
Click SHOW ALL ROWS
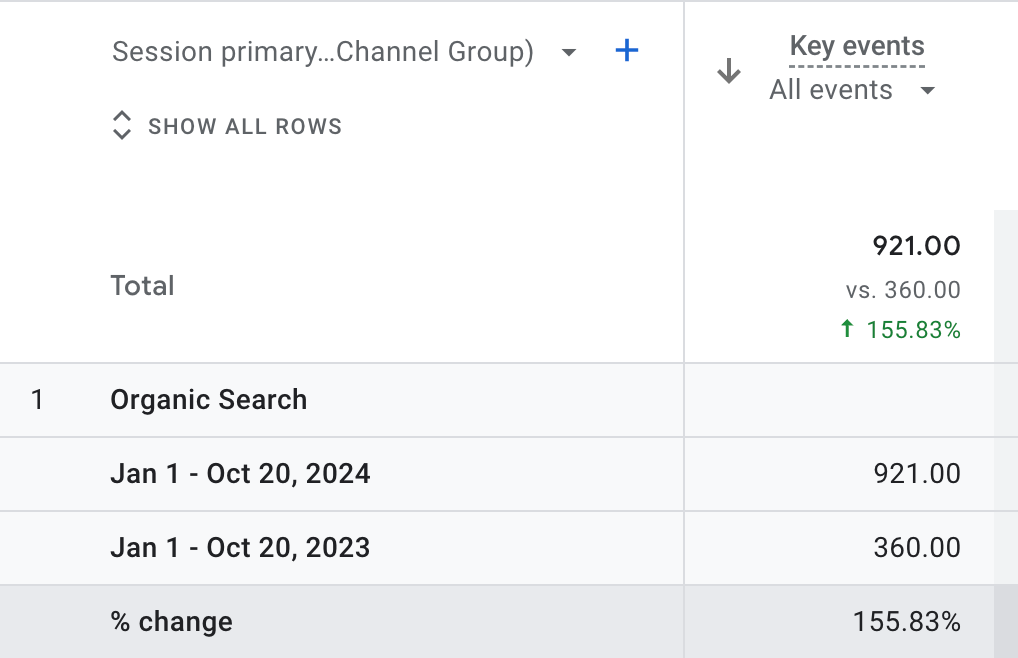pos(245,126)
